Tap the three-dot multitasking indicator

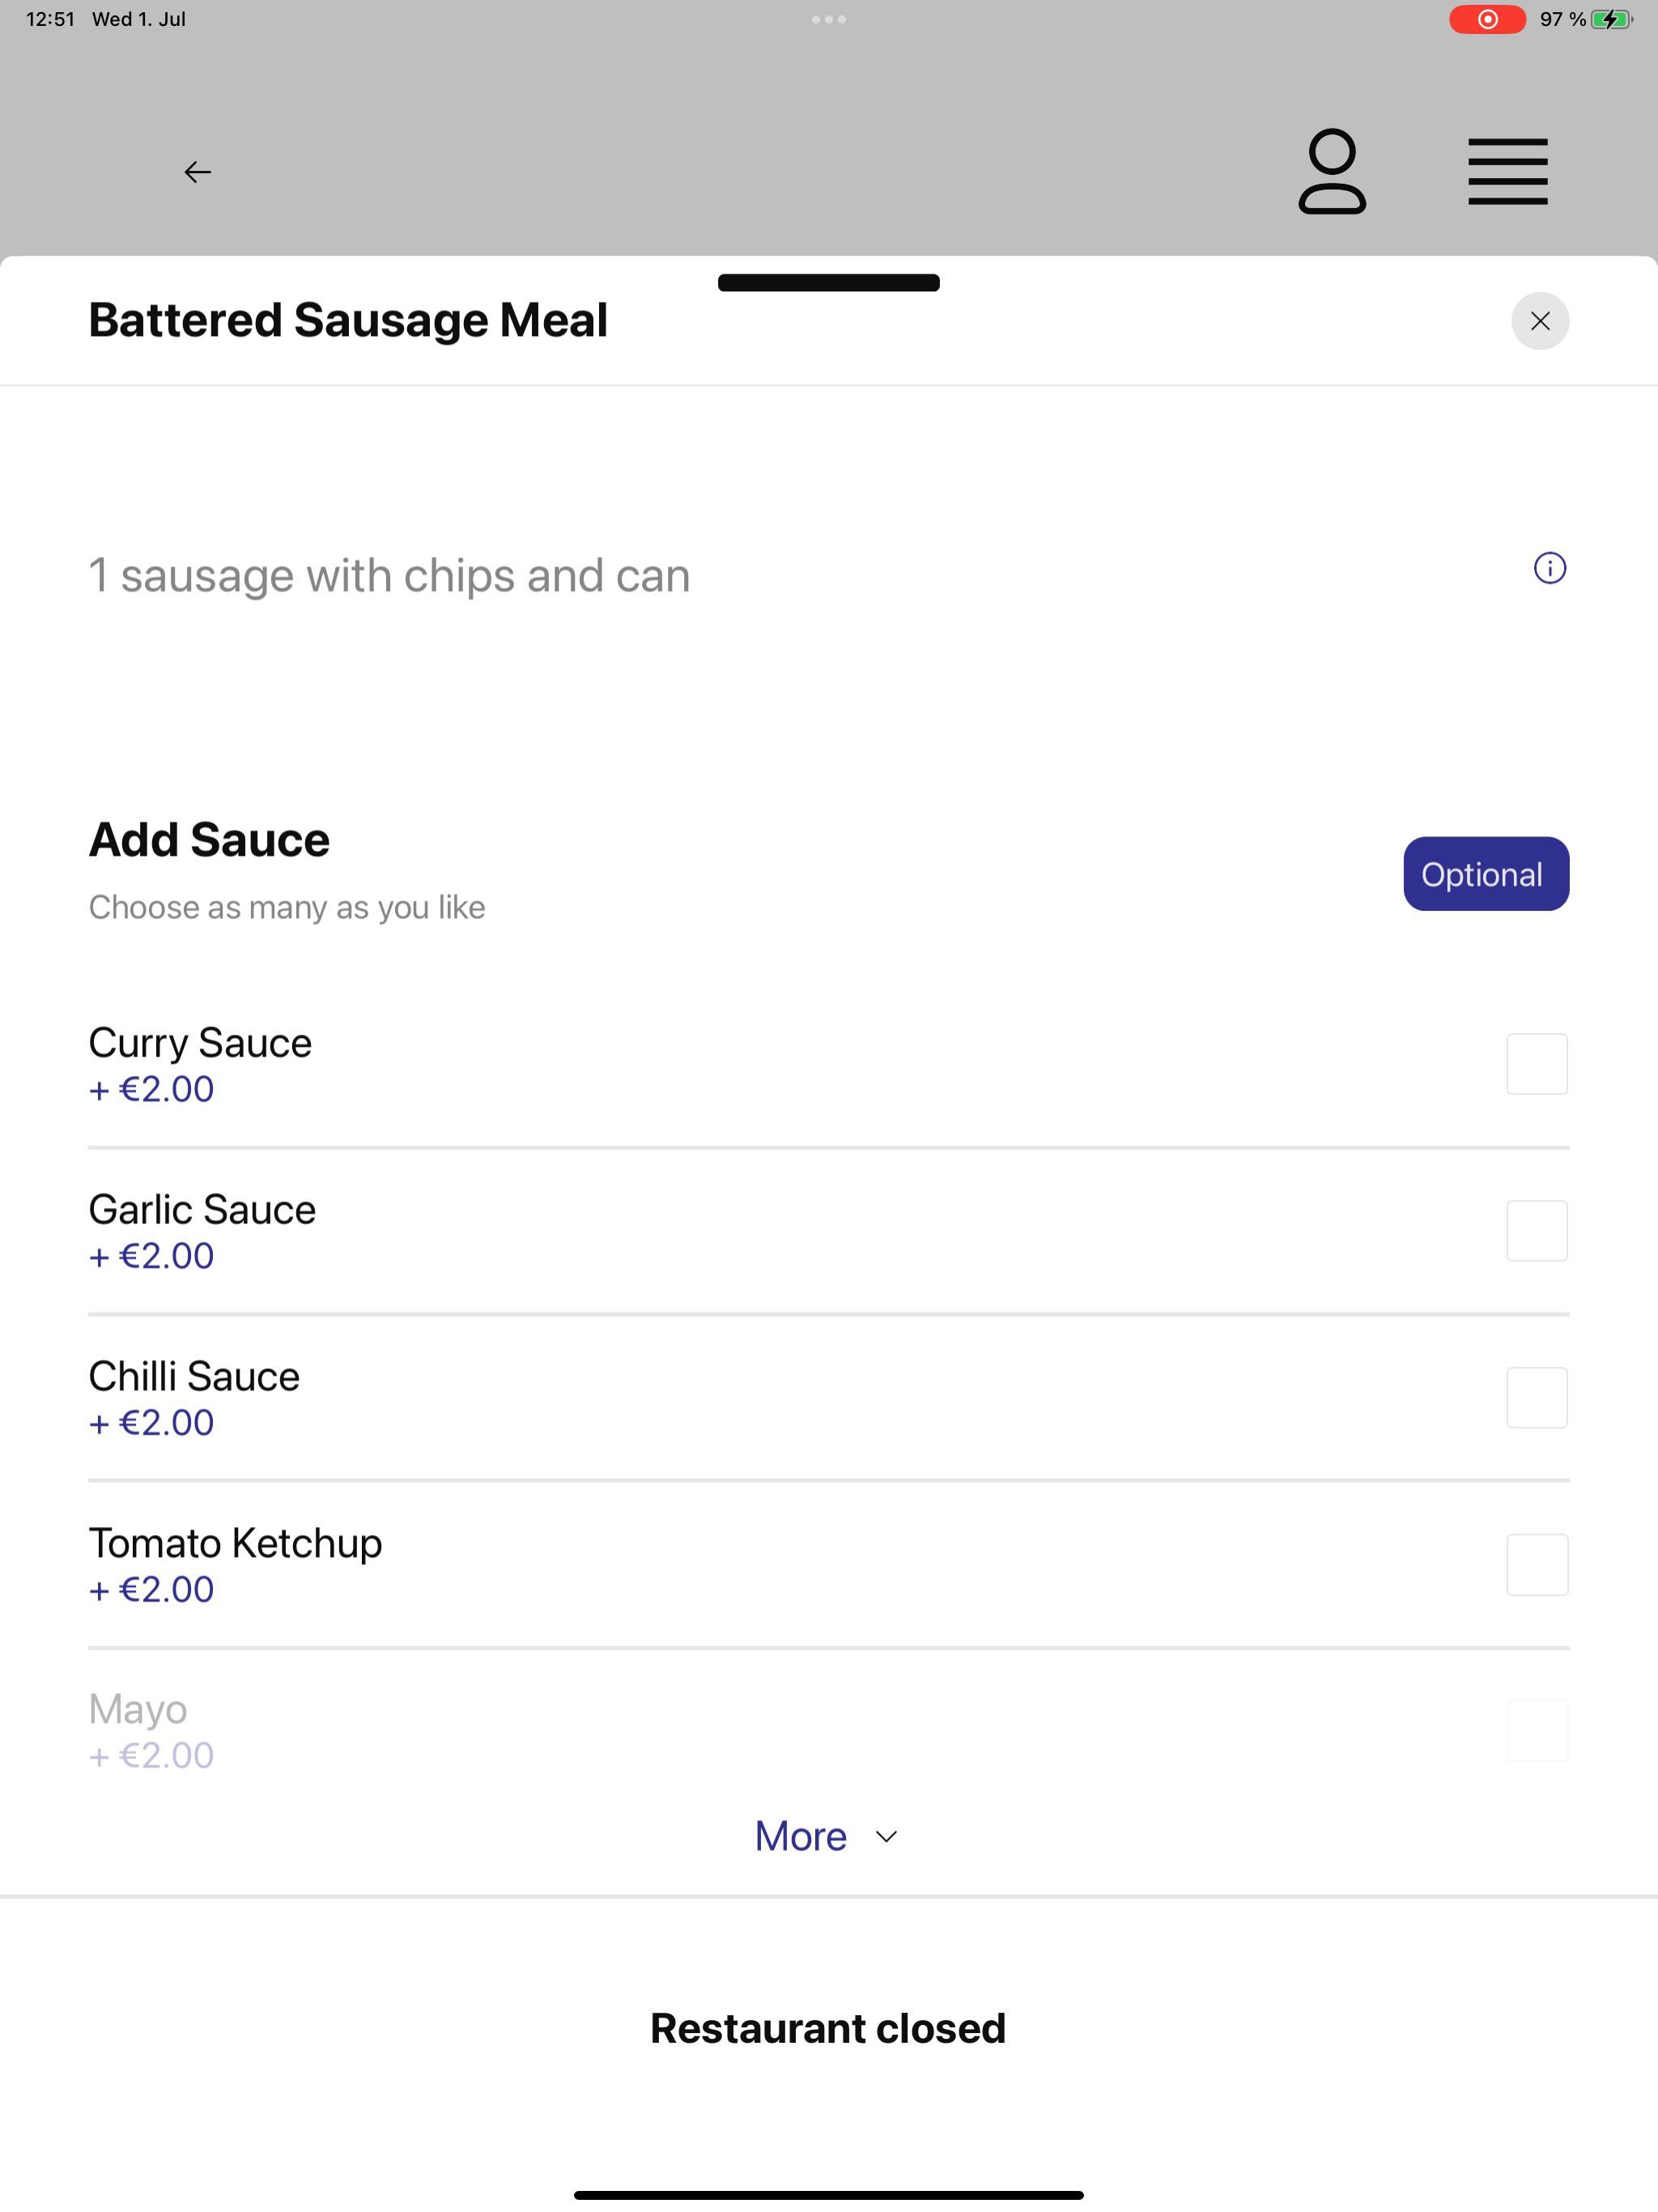click(x=829, y=19)
